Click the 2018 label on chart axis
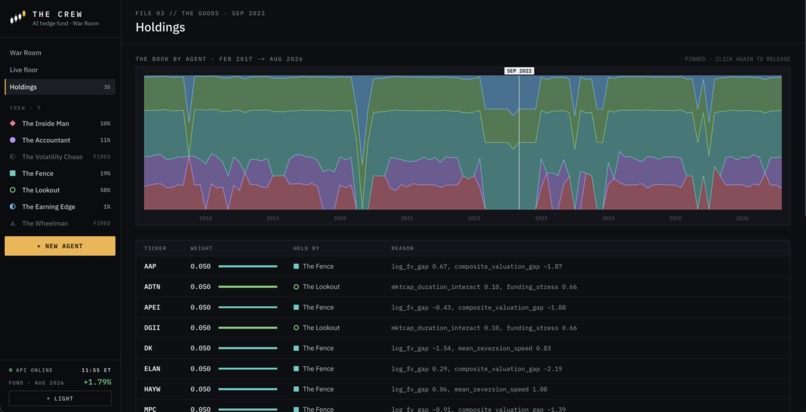This screenshot has height=412, width=806. tap(206, 218)
